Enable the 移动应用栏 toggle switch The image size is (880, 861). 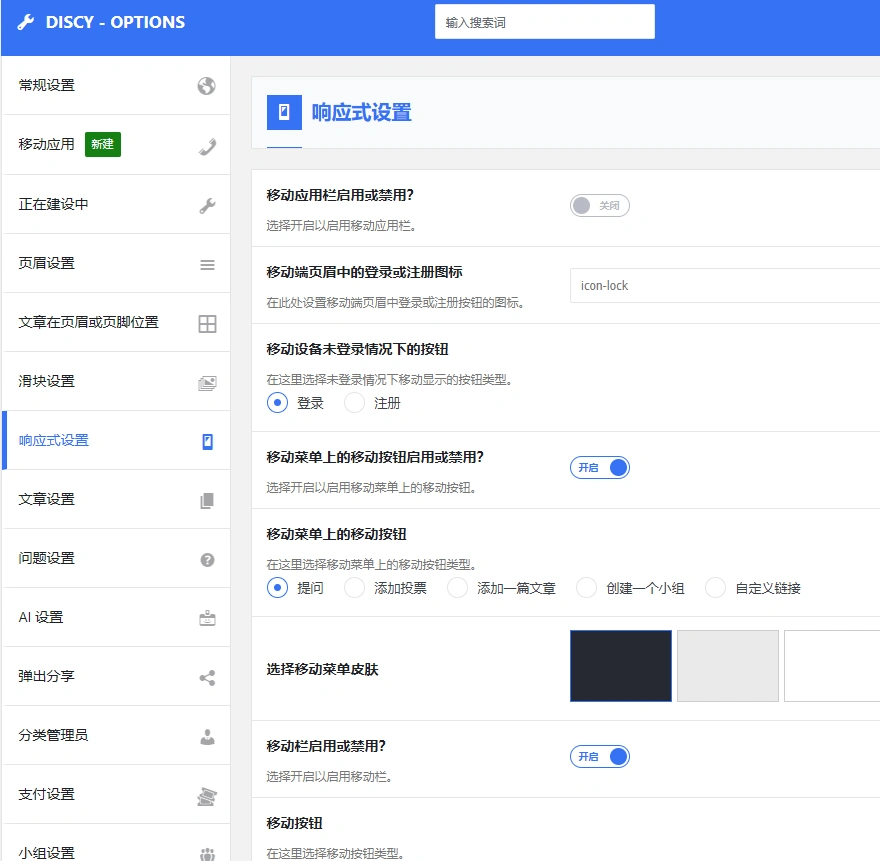click(x=599, y=205)
